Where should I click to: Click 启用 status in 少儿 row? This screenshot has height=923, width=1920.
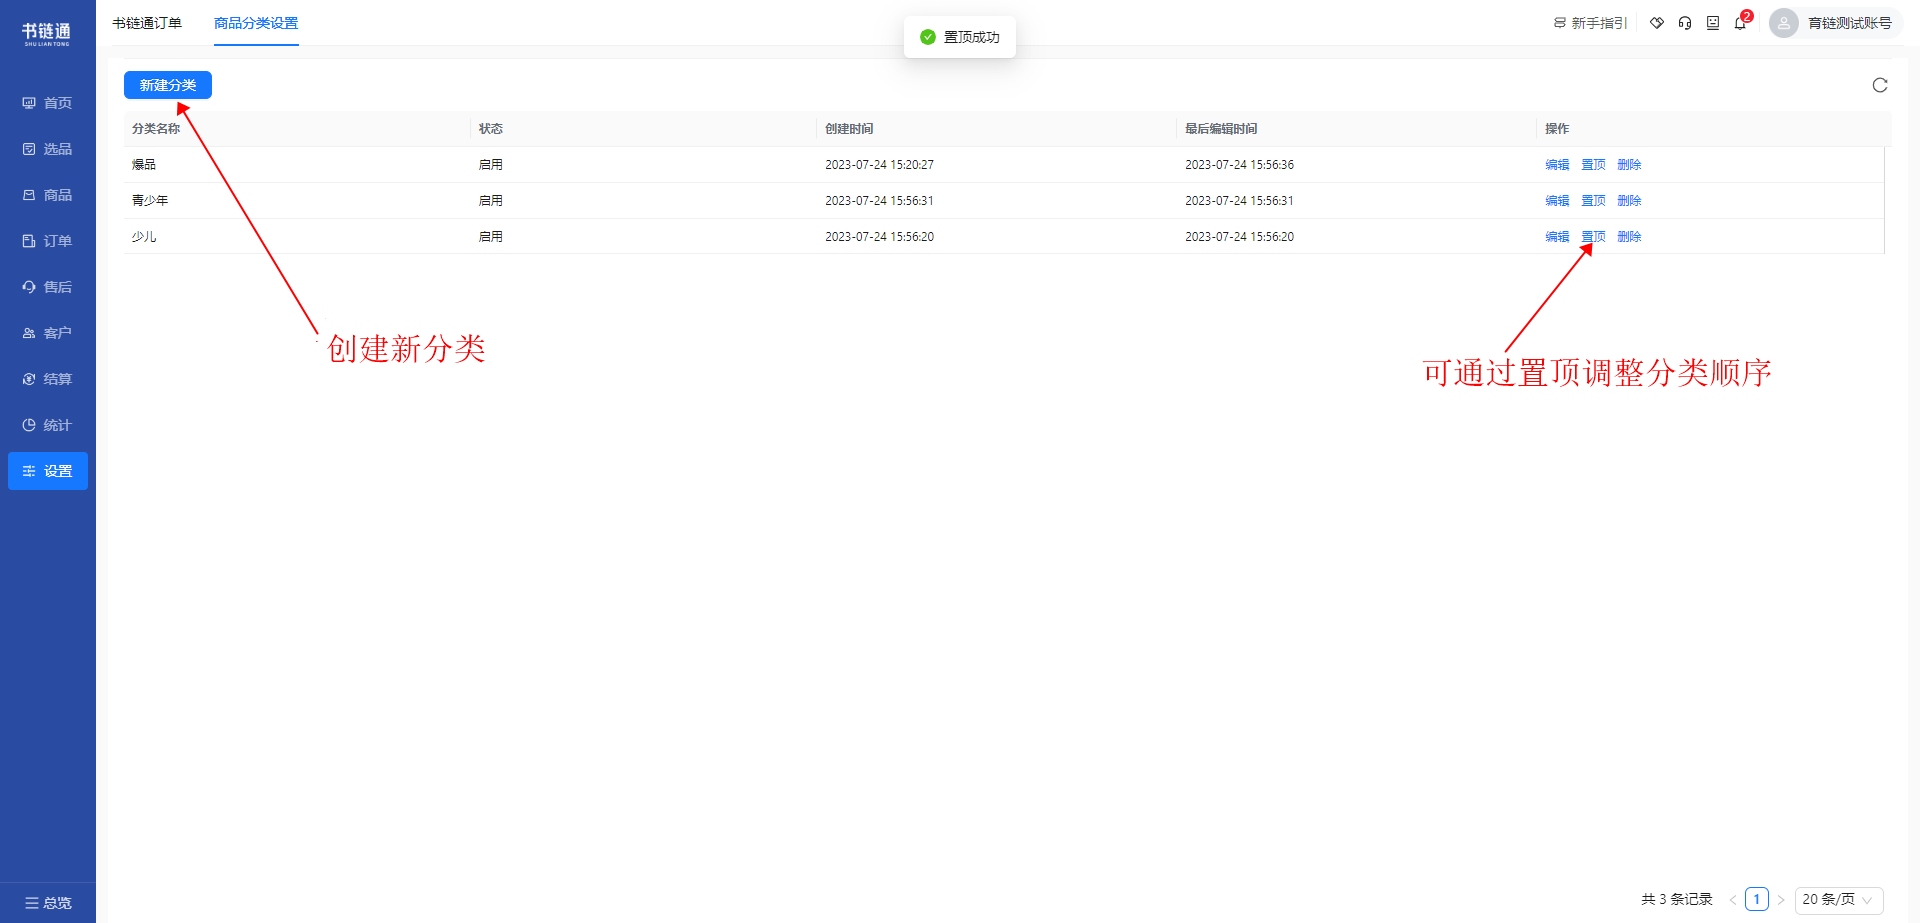coord(490,237)
